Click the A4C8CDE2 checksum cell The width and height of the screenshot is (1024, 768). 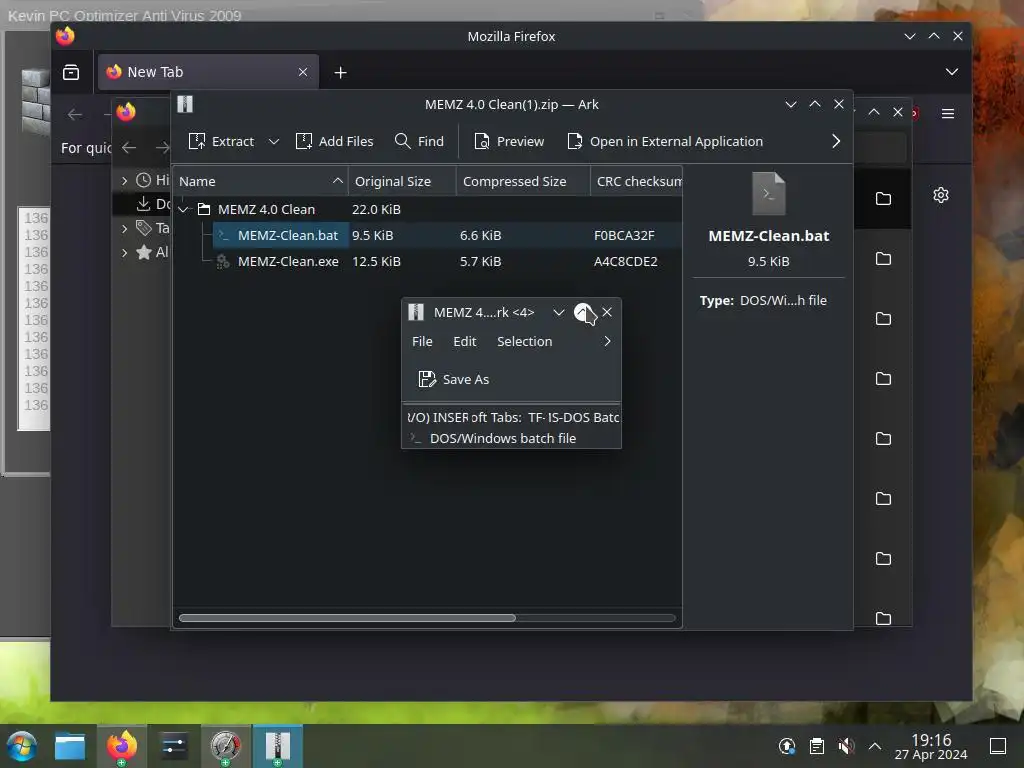click(x=625, y=261)
